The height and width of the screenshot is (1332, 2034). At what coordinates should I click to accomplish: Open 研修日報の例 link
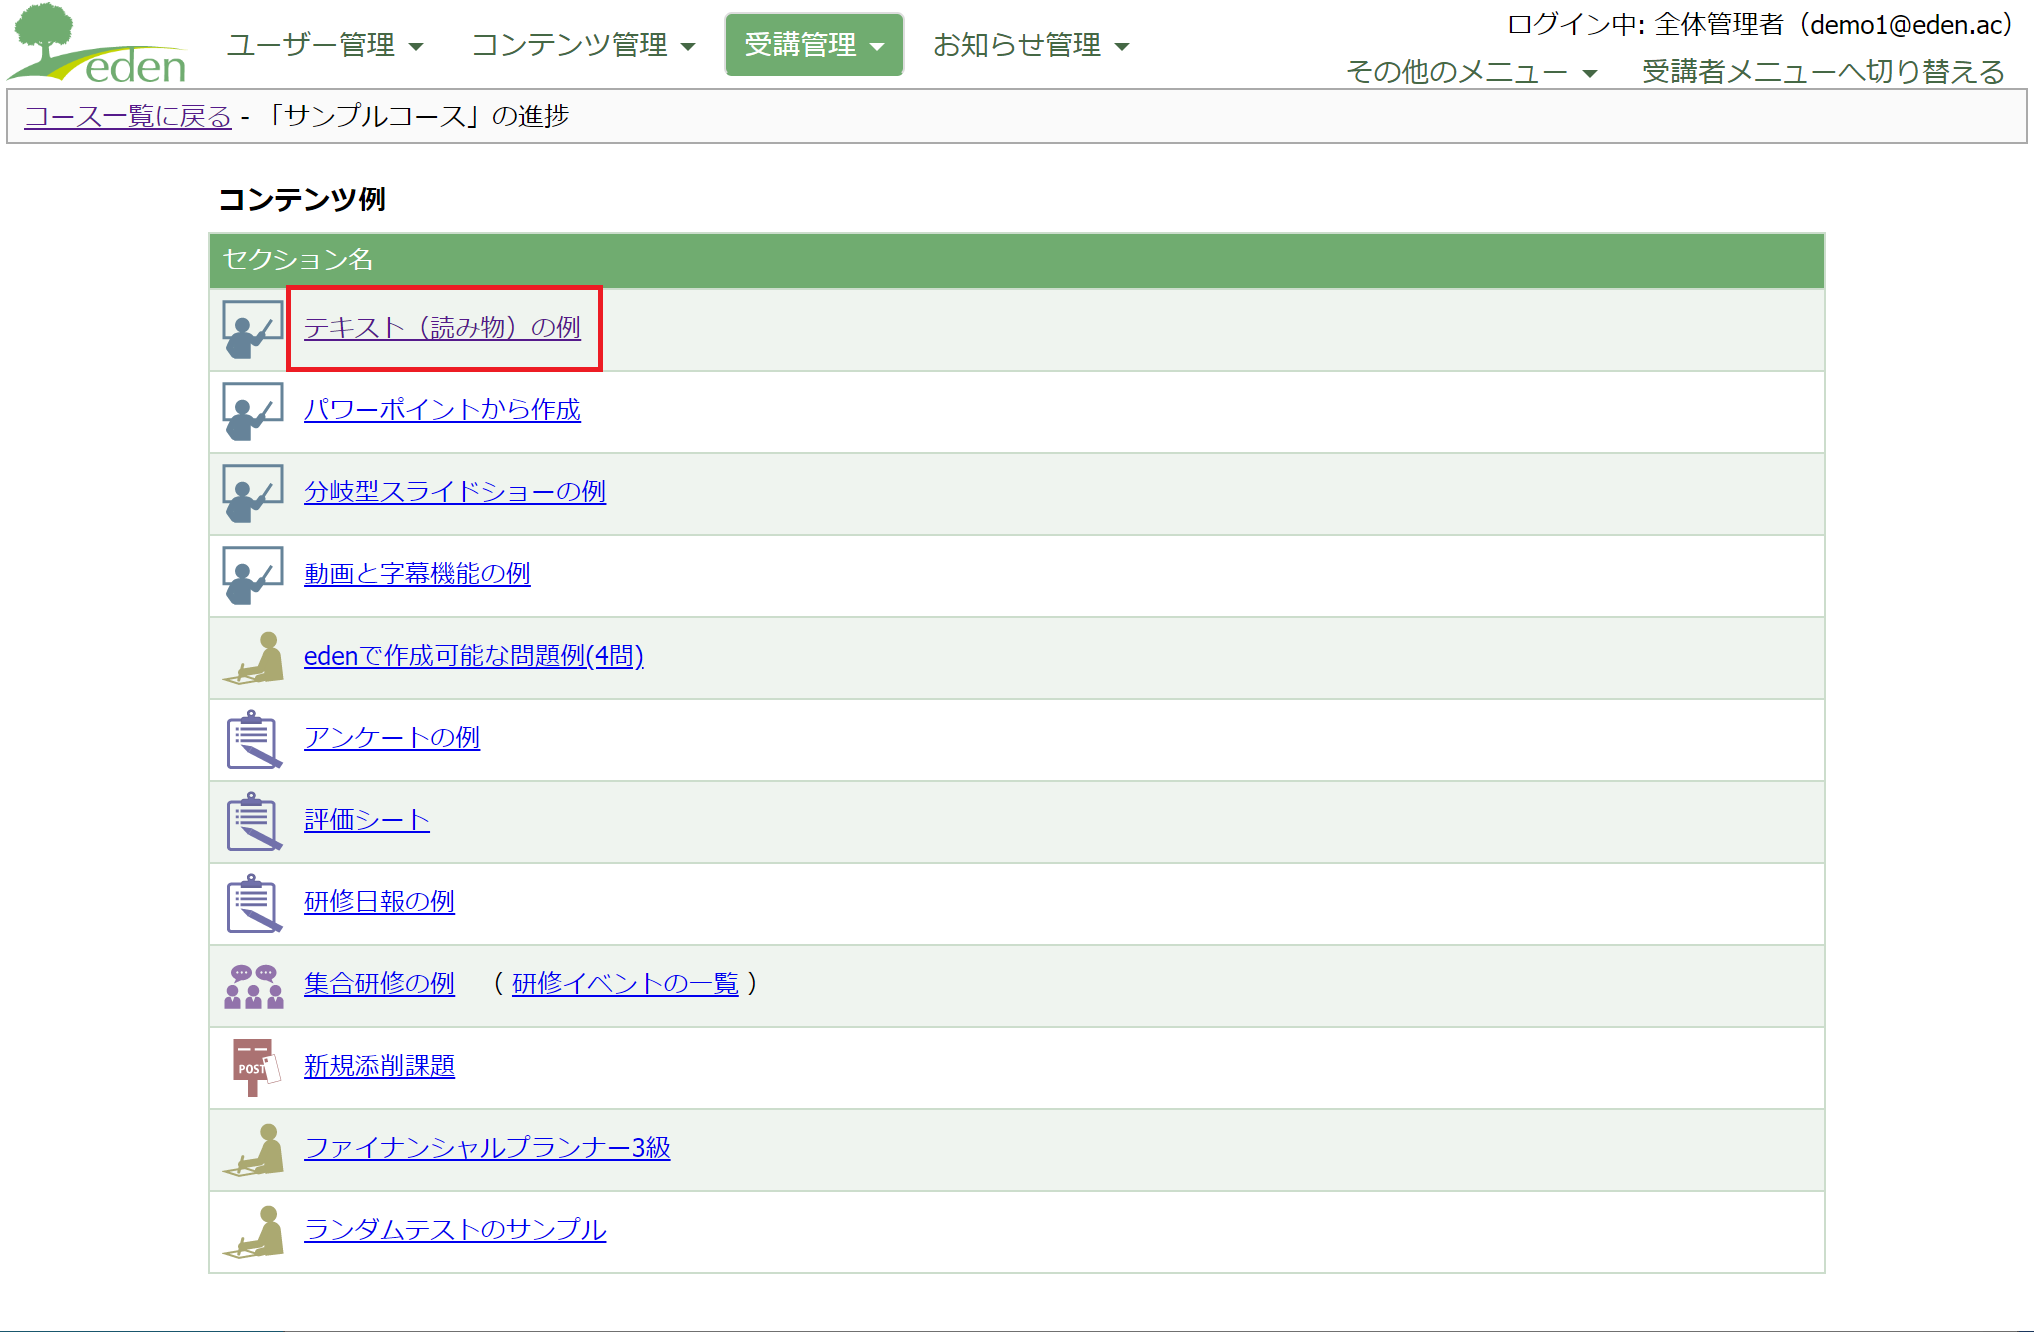pyautogui.click(x=379, y=902)
